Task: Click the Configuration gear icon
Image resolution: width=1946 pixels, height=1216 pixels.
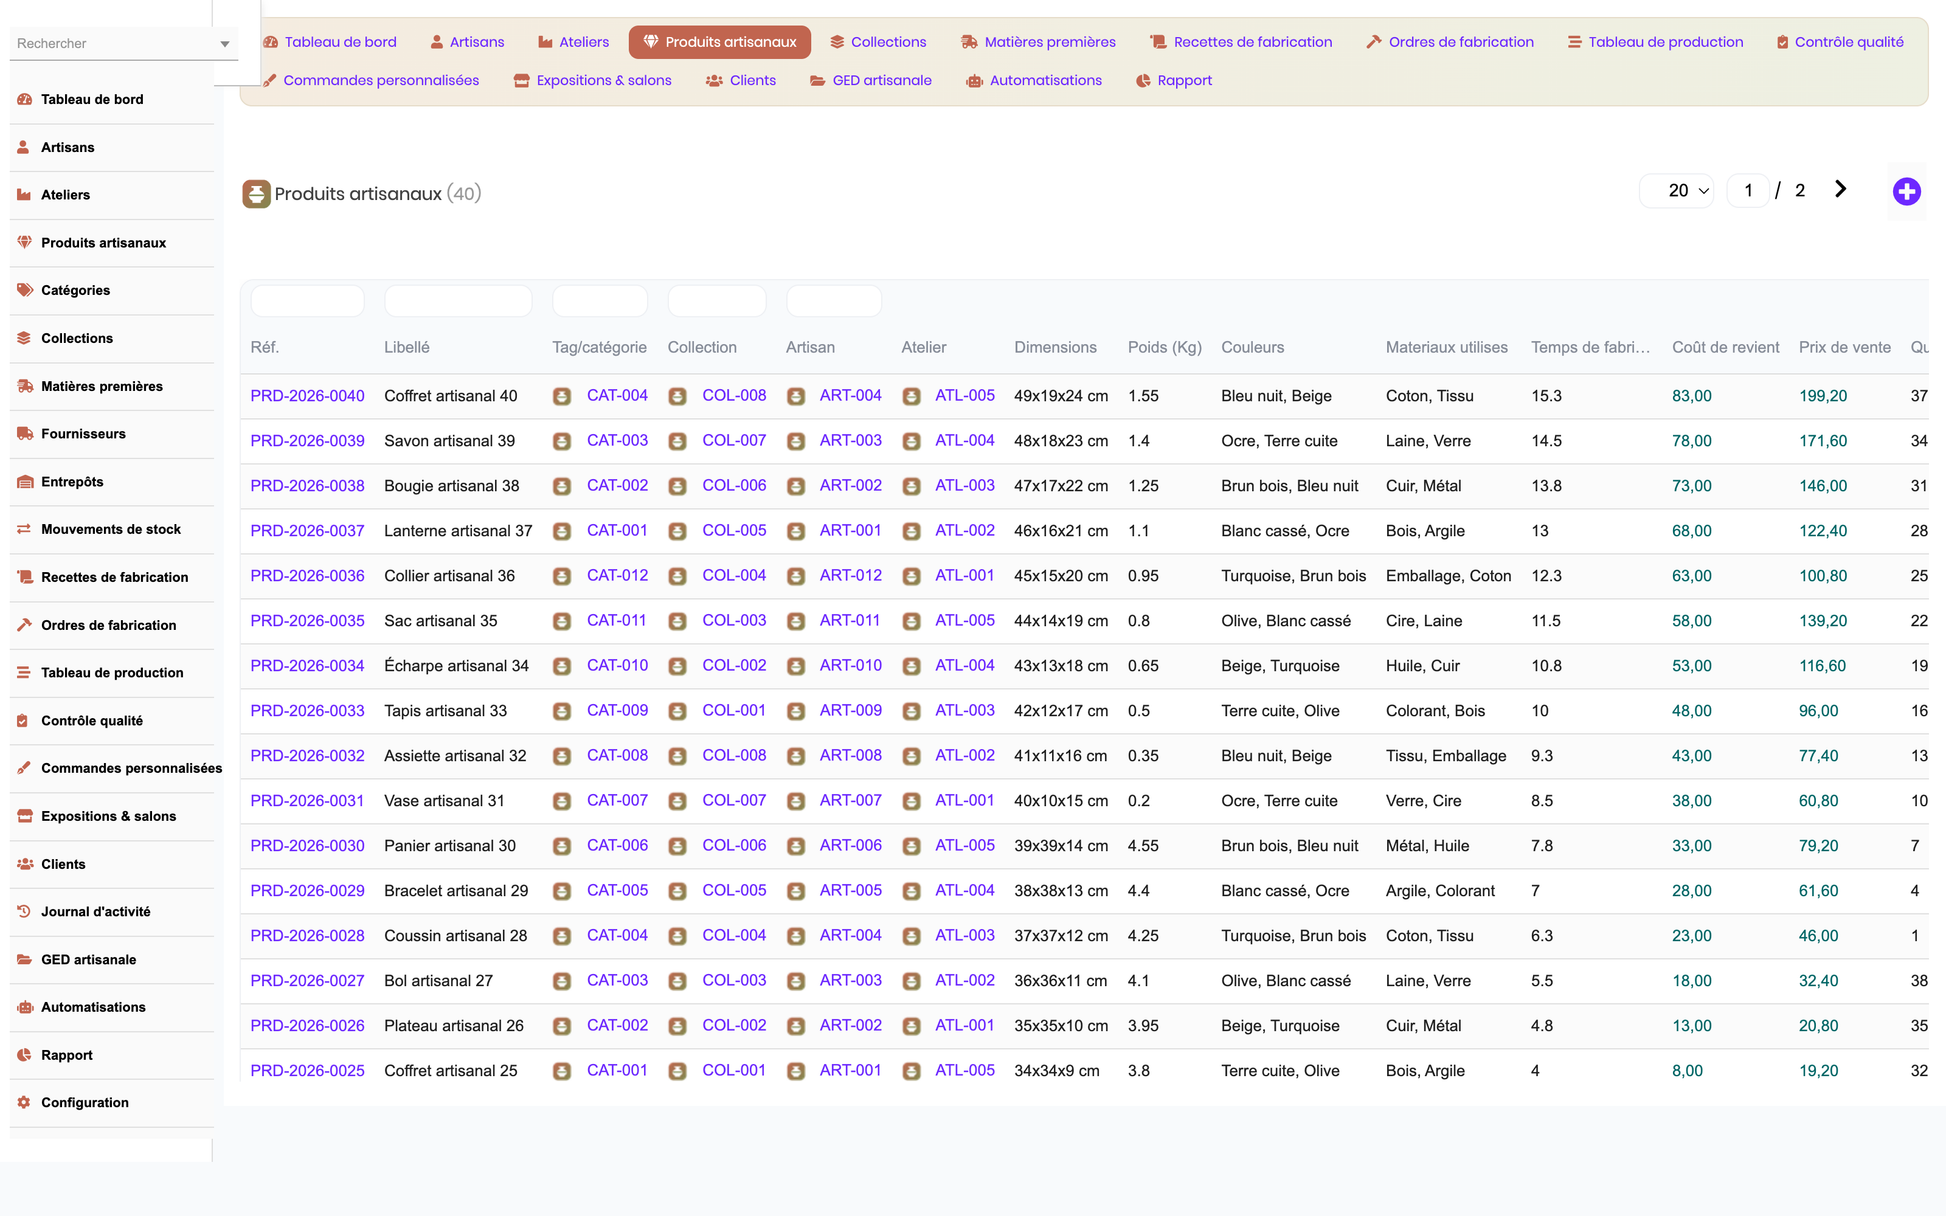Action: click(24, 1102)
